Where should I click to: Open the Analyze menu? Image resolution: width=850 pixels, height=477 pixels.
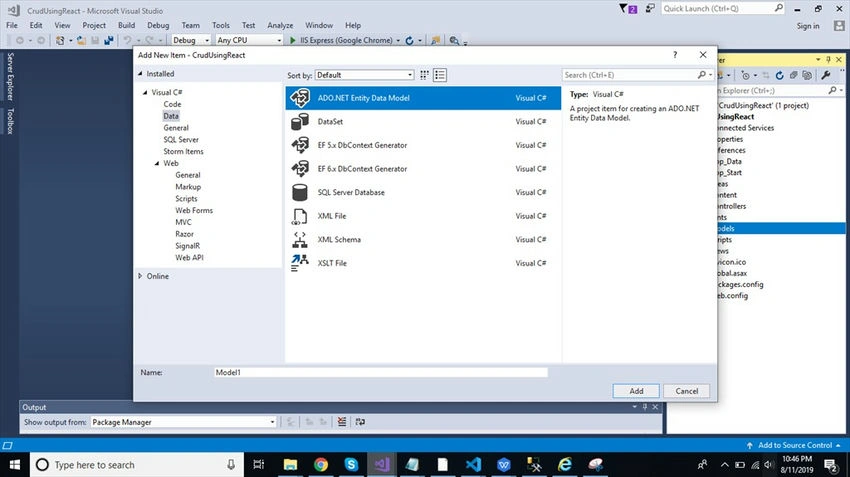click(x=280, y=25)
